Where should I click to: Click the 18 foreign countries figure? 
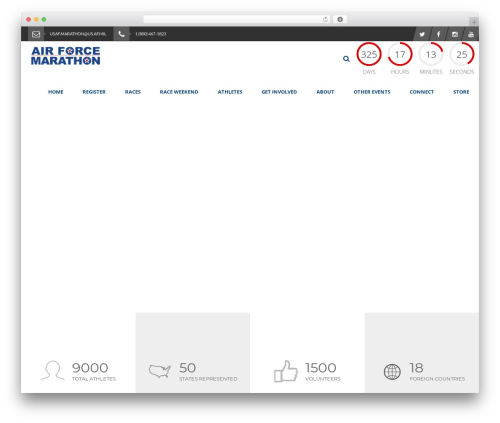coord(416,368)
